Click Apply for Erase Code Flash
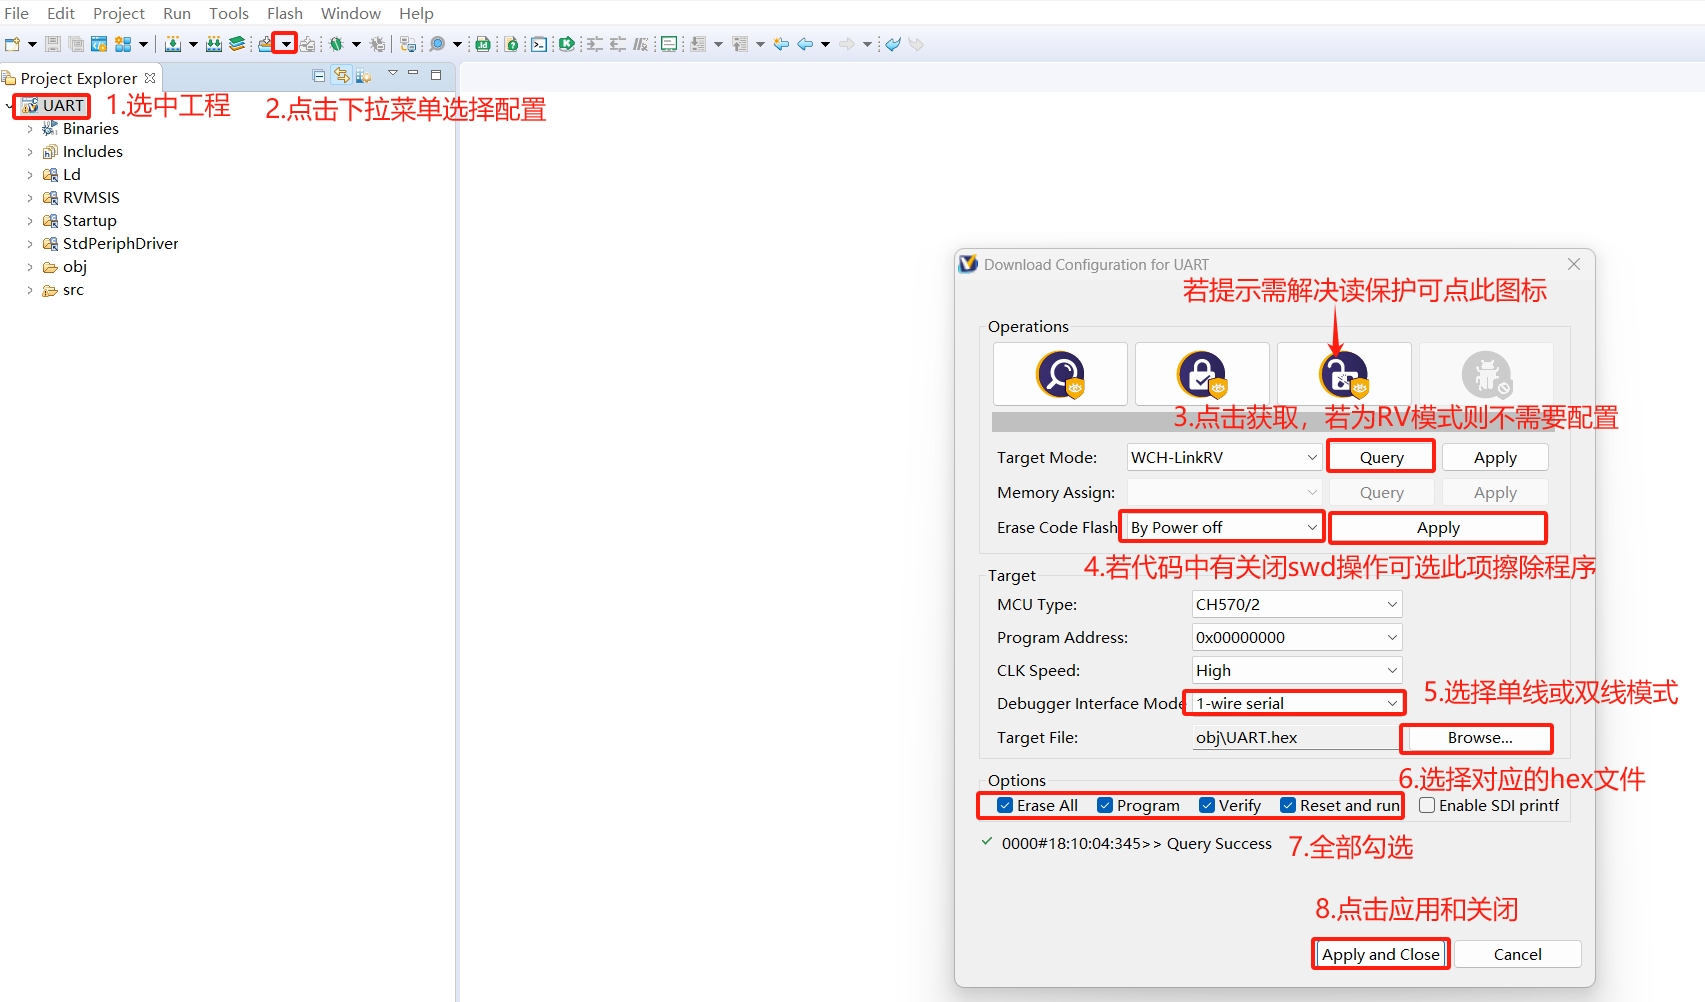The image size is (1705, 1002). coord(1438,528)
